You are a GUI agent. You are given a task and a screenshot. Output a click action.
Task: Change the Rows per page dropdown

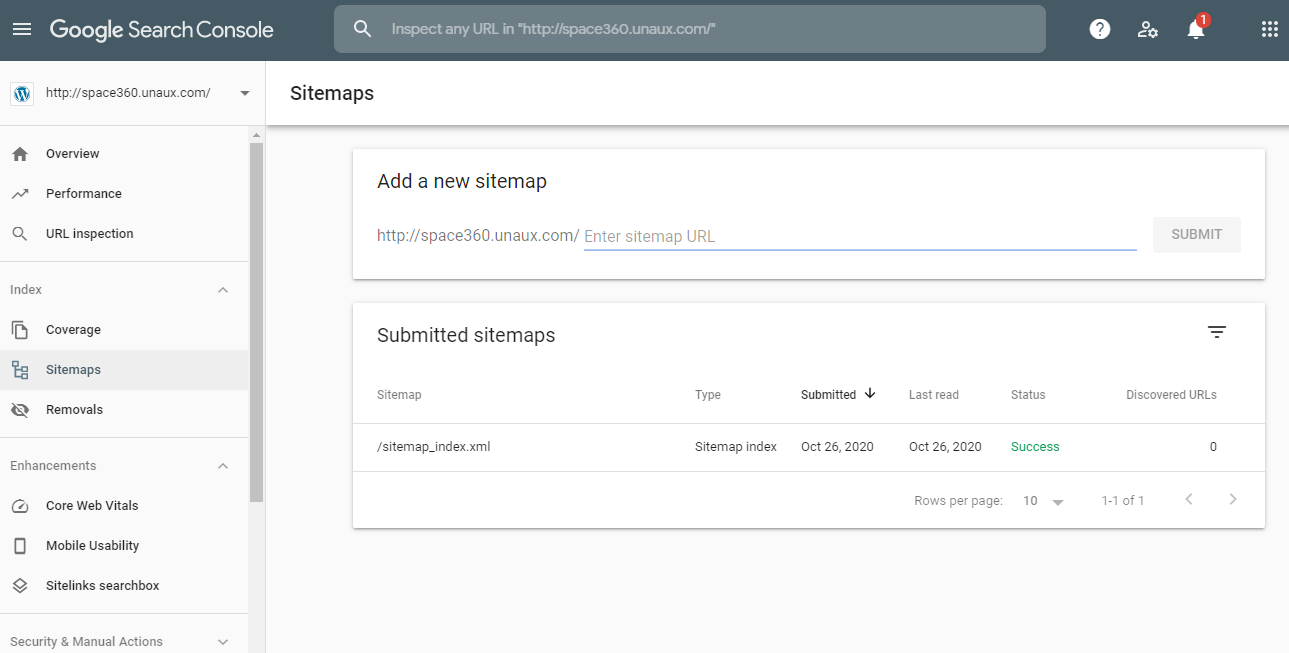(x=1042, y=500)
